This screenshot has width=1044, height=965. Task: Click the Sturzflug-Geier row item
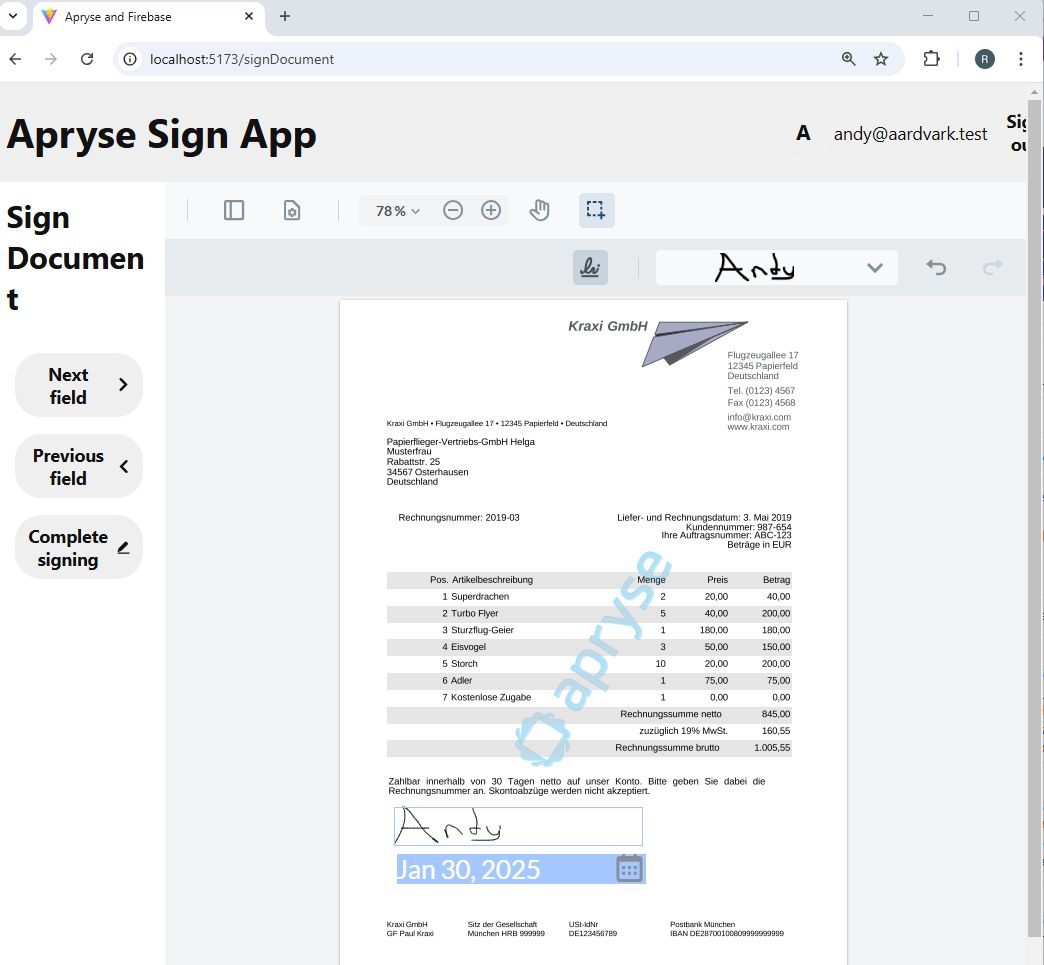pyautogui.click(x=482, y=630)
